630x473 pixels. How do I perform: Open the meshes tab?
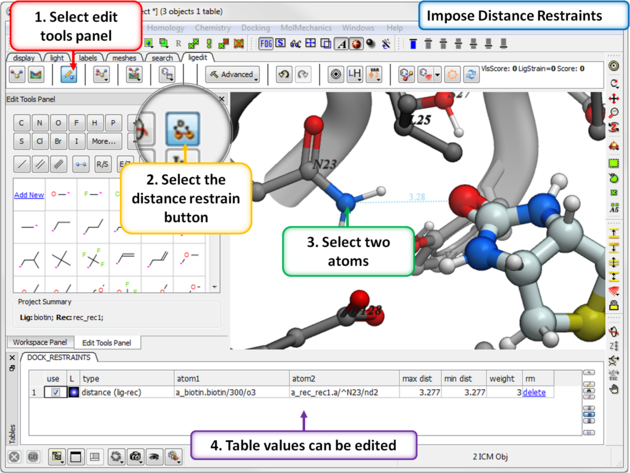click(125, 58)
